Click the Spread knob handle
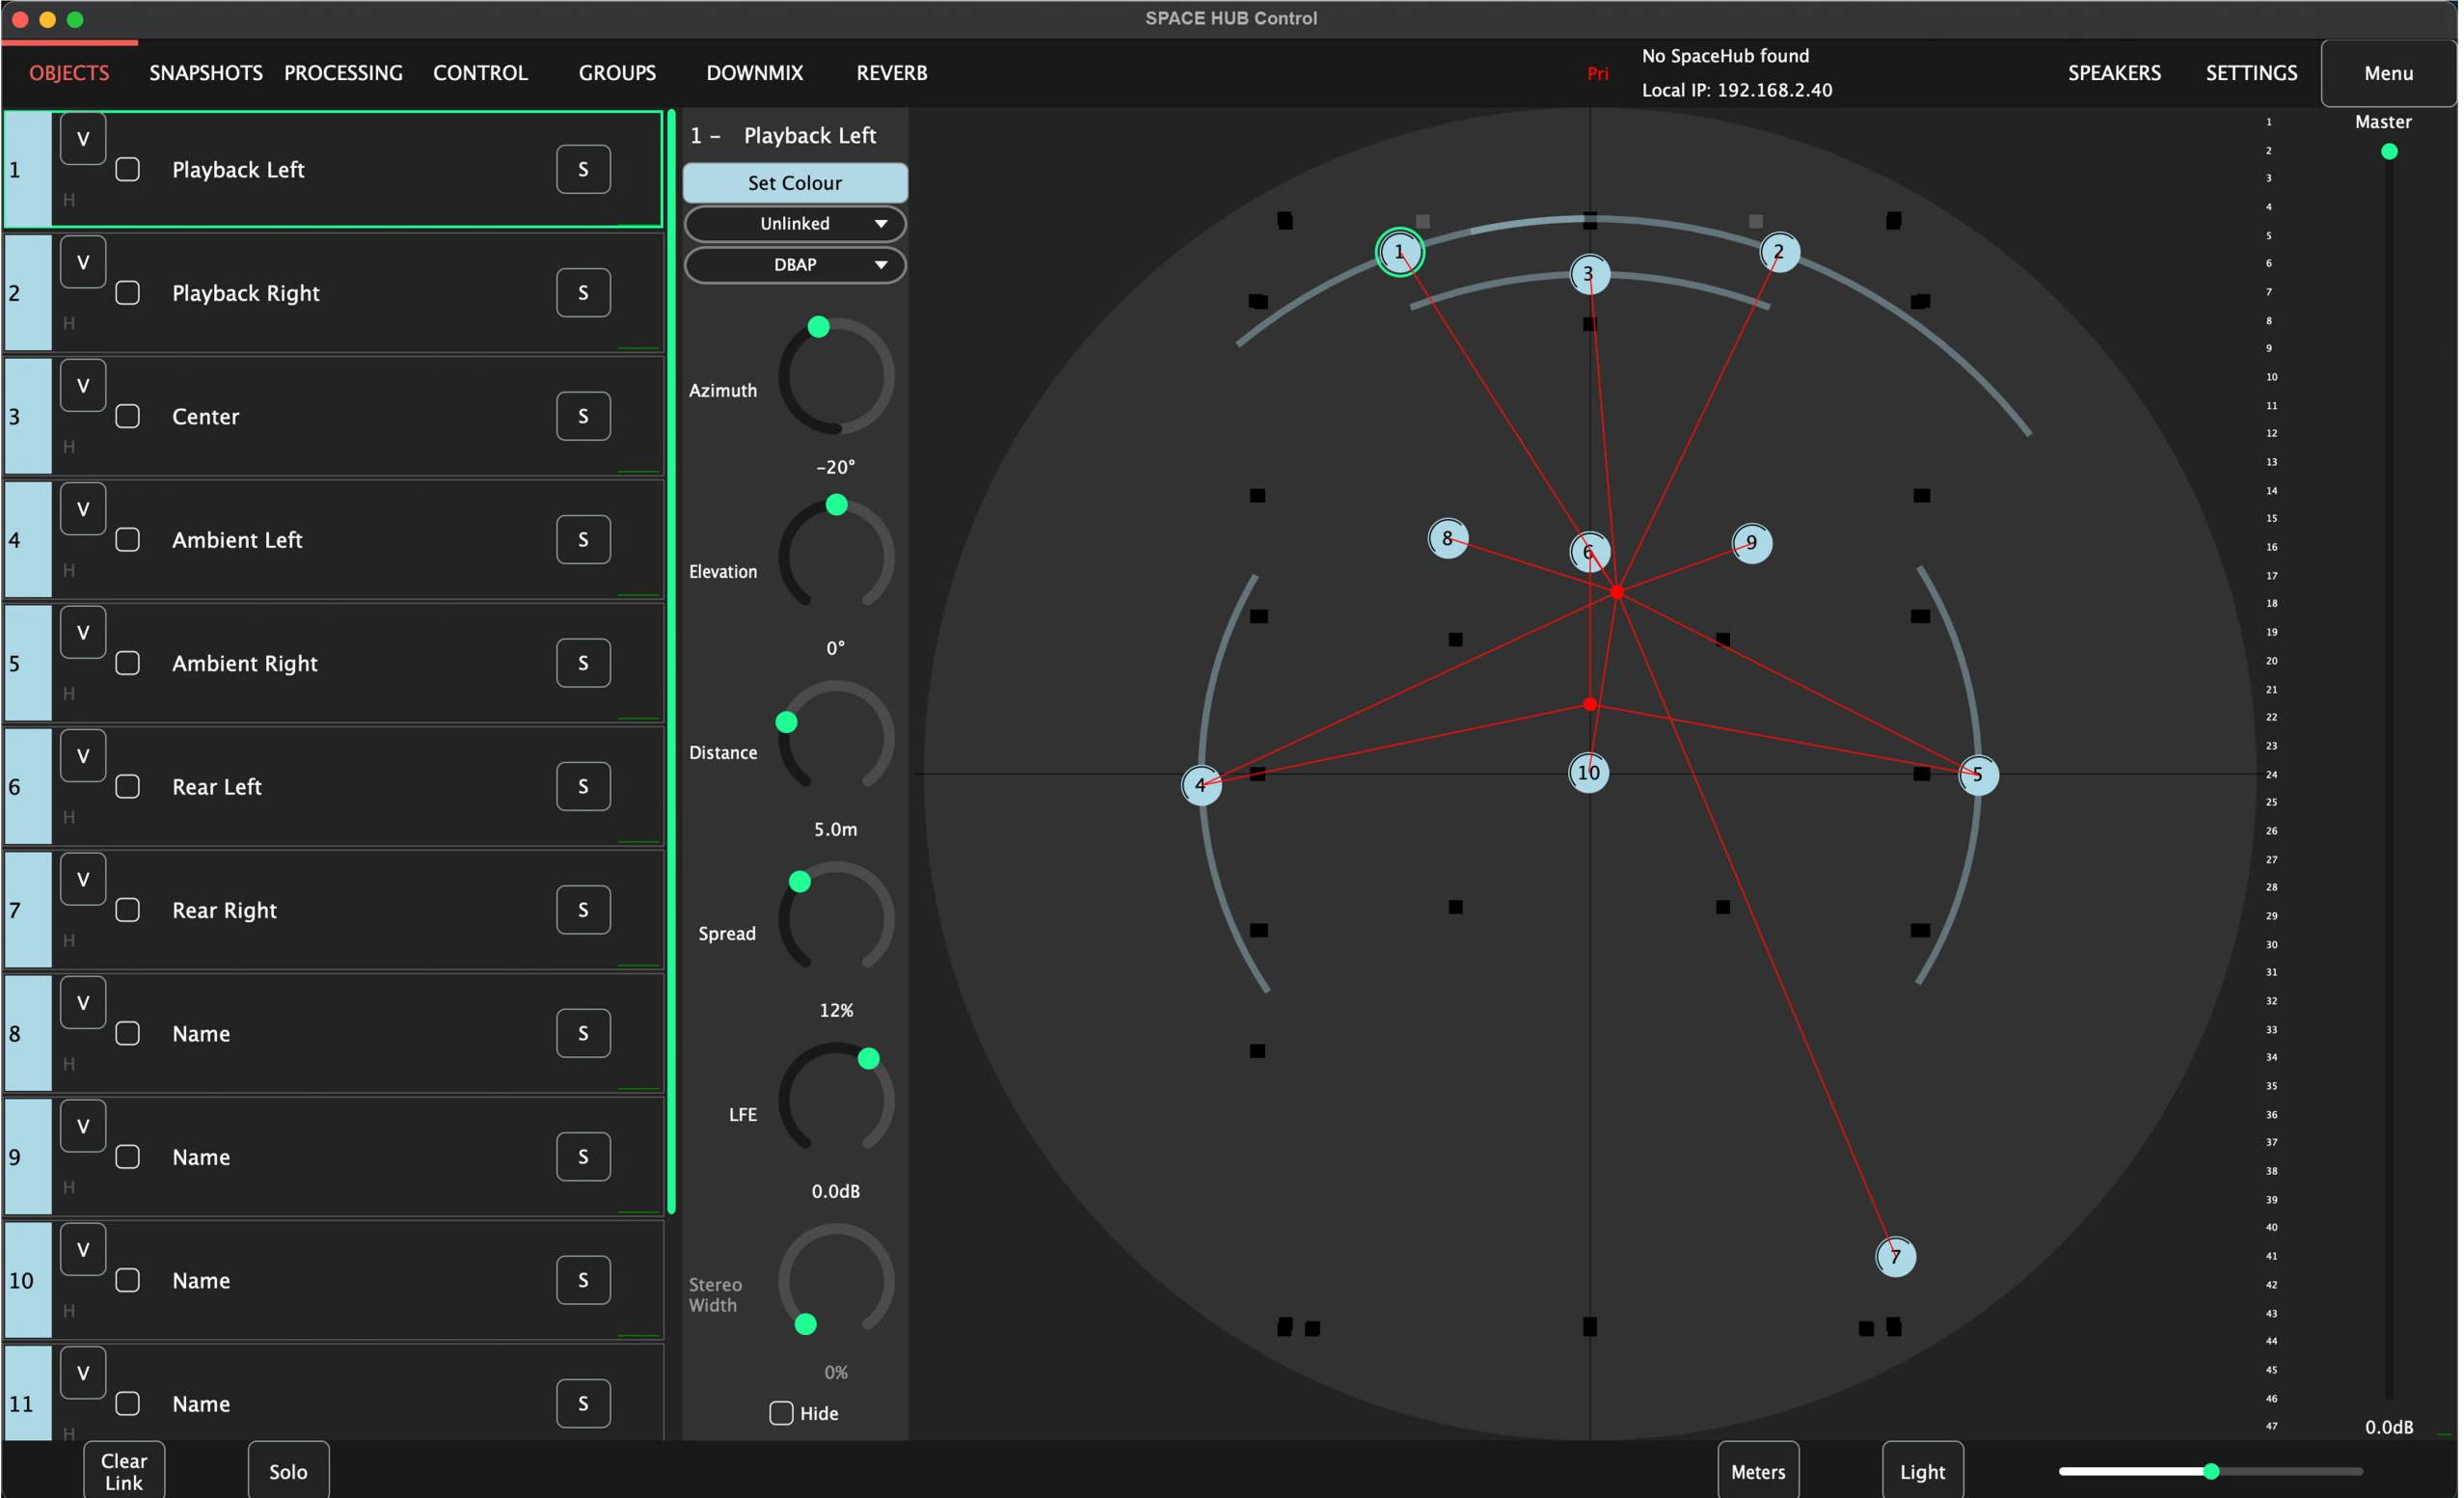The image size is (2464, 1498). pyautogui.click(x=800, y=882)
